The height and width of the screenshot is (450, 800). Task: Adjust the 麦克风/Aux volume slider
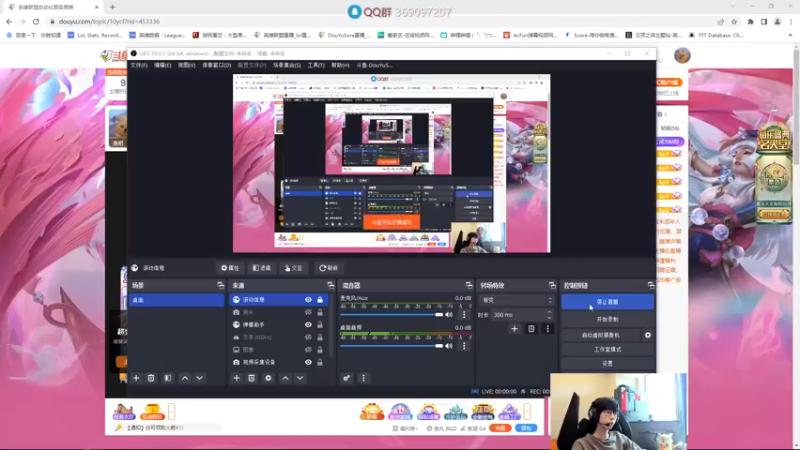(x=391, y=315)
